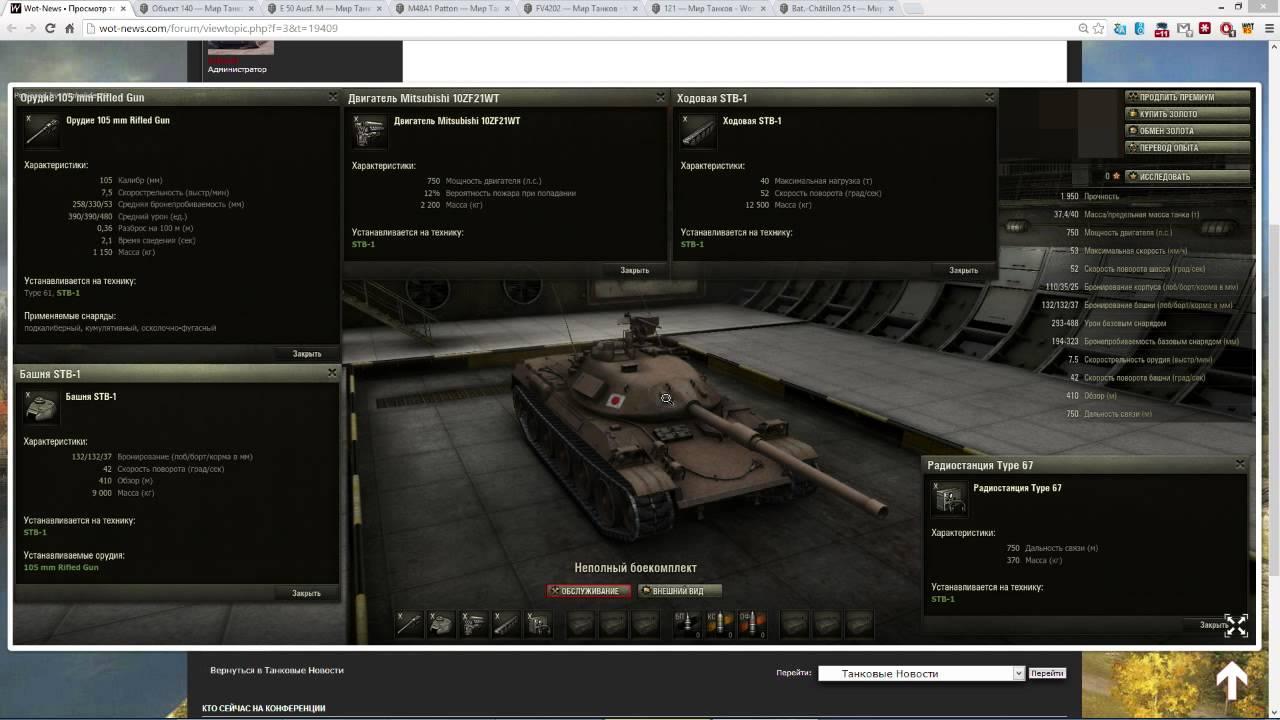Click the browser home icon
The height and width of the screenshot is (720, 1280).
click(70, 29)
